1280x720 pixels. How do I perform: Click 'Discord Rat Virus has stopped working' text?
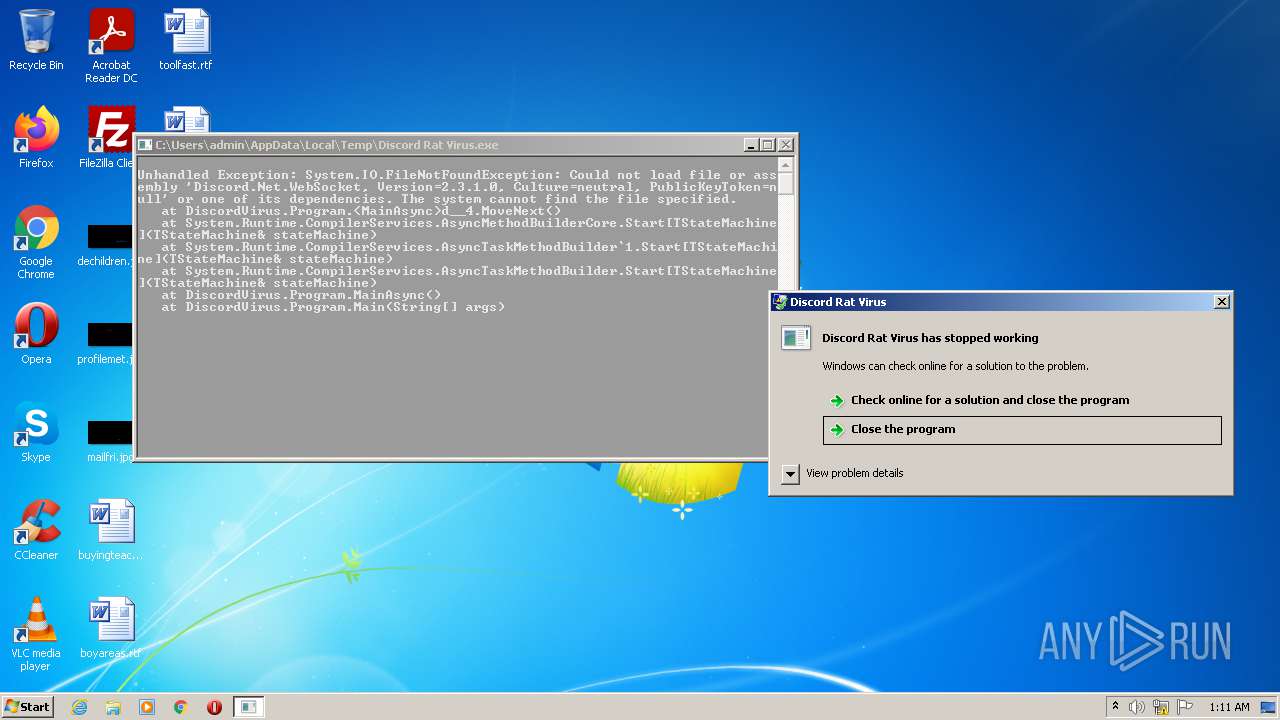click(930, 338)
